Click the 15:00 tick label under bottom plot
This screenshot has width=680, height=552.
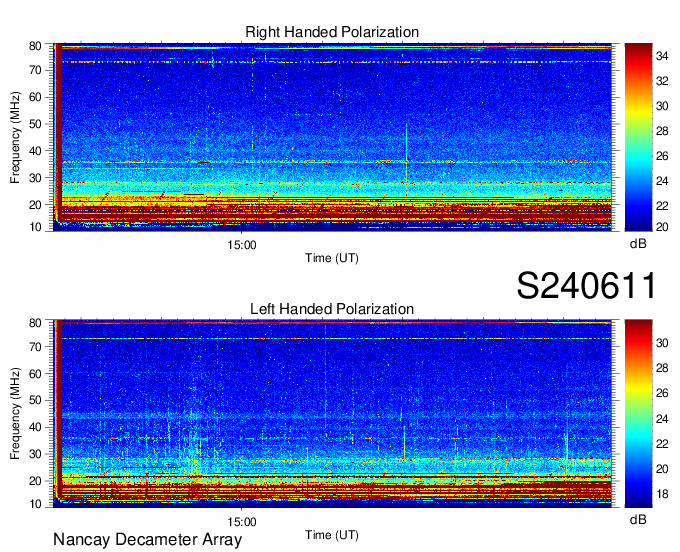pos(242,522)
